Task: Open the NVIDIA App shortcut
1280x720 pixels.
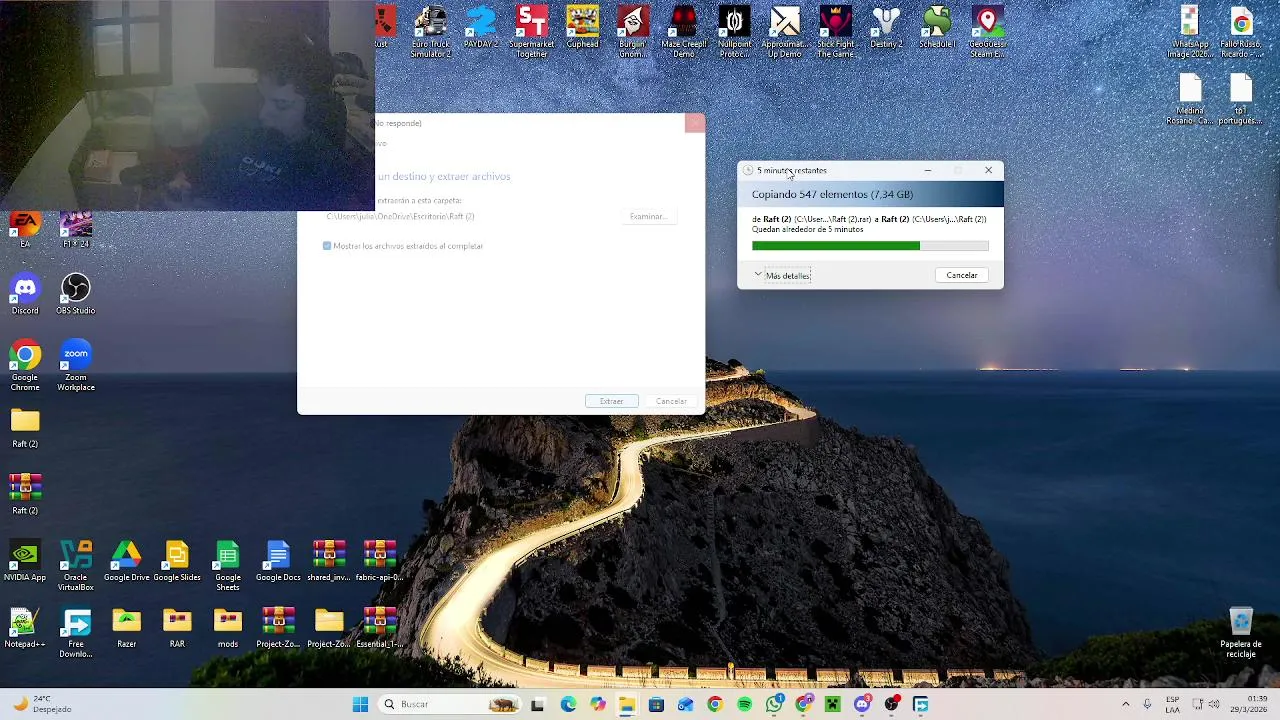Action: pos(25,562)
